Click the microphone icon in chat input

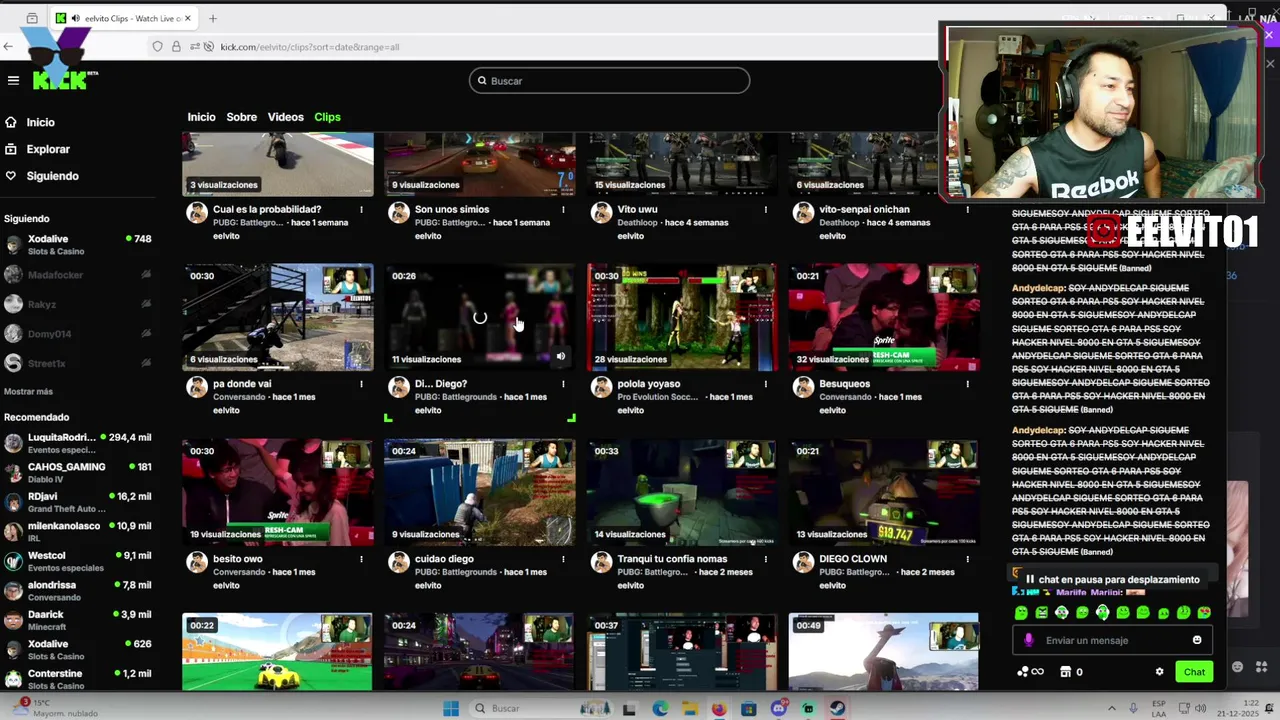[x=1029, y=640]
